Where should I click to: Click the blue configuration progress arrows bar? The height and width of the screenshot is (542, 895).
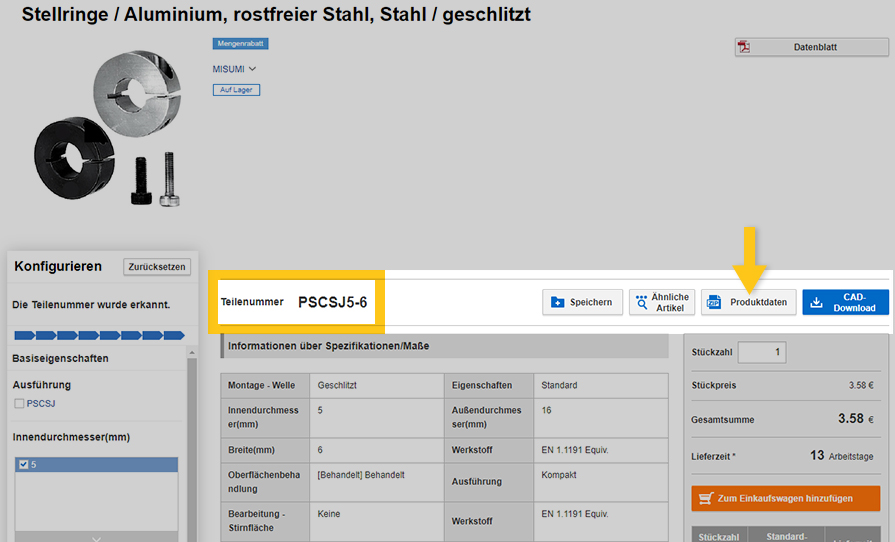(96, 335)
